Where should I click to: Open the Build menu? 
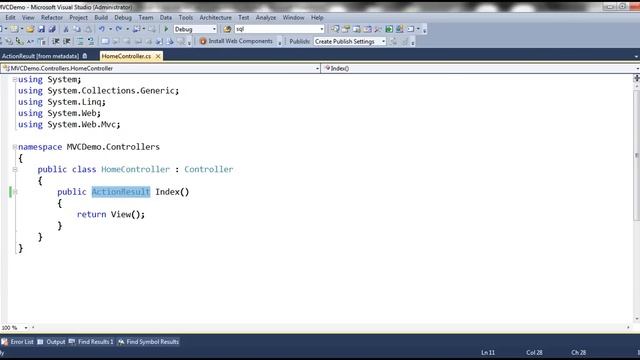pyautogui.click(x=101, y=18)
